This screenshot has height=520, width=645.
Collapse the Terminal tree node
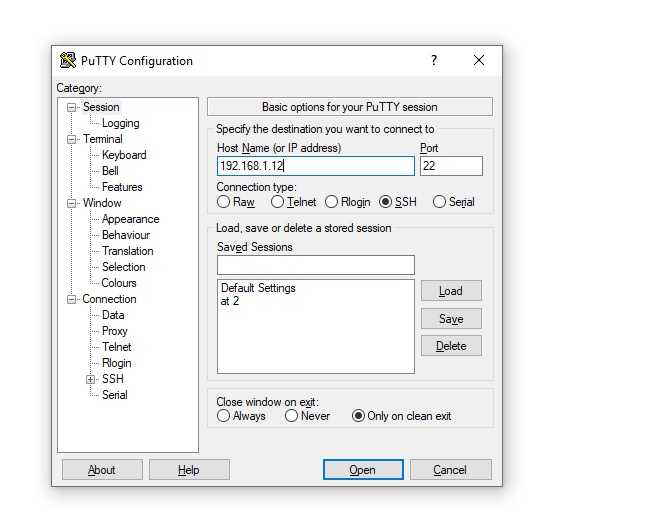(x=72, y=139)
